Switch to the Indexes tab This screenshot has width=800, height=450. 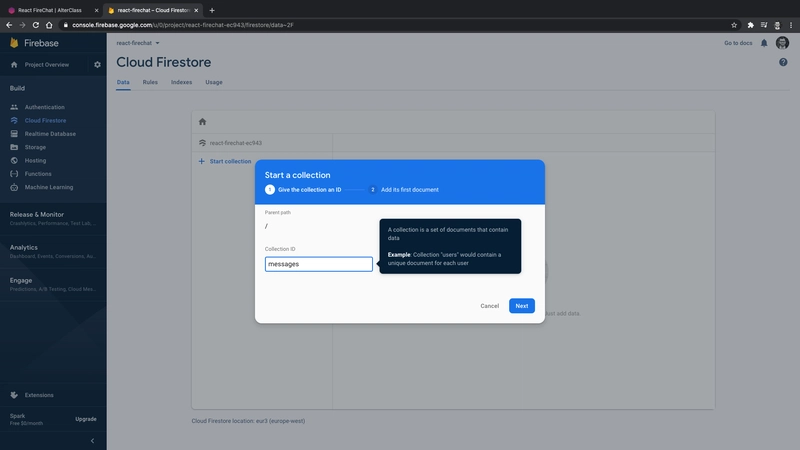click(181, 82)
